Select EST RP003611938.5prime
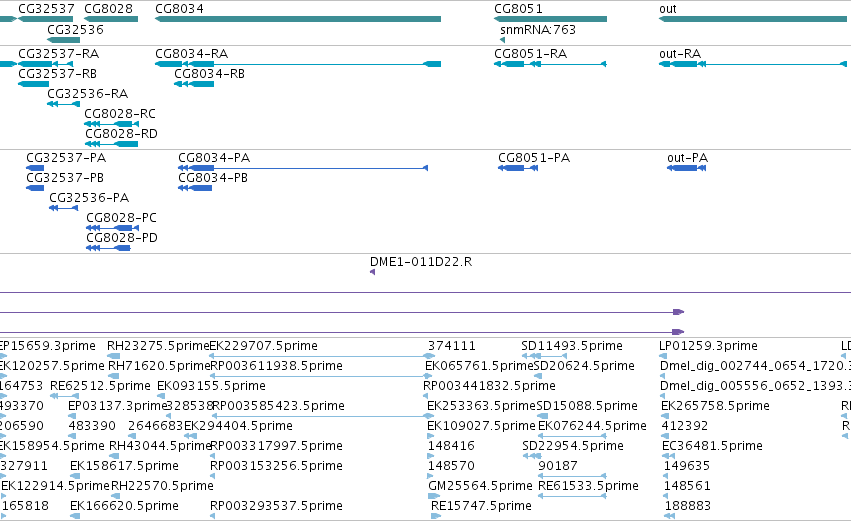Image resolution: width=851 pixels, height=521 pixels. point(276,366)
